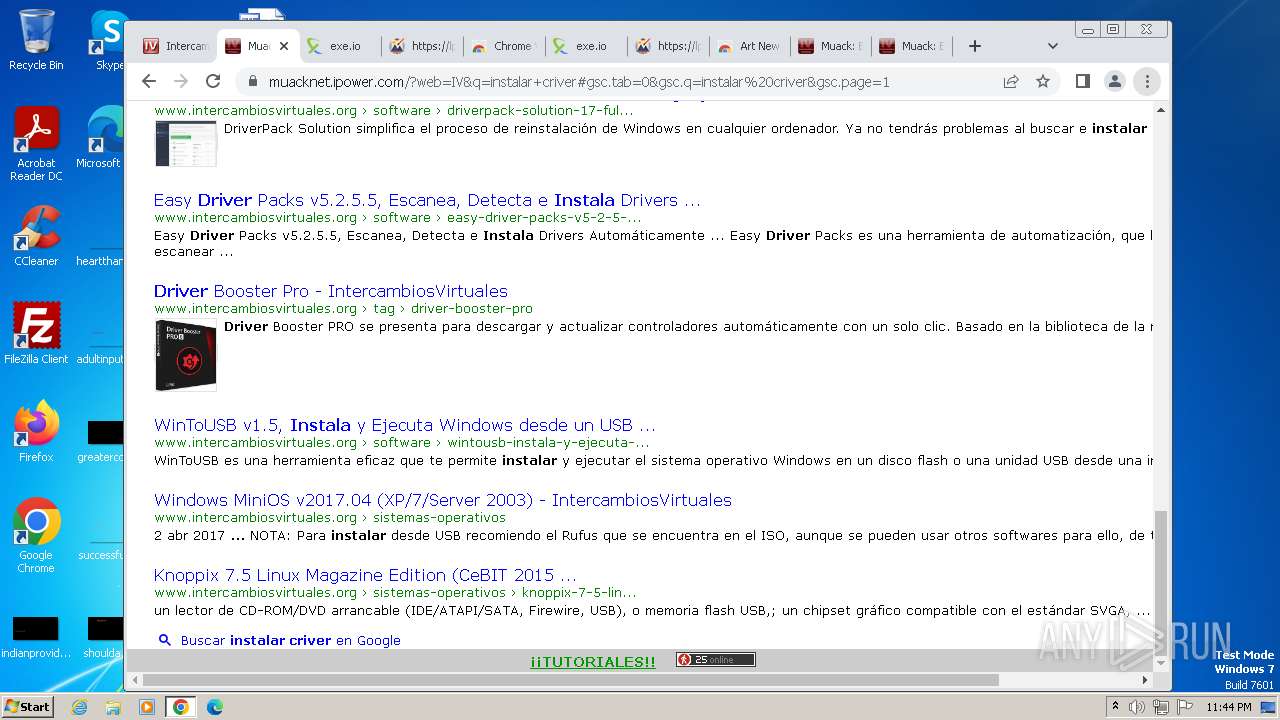
Task: Switch to the Intercambios tab
Action: (176, 46)
